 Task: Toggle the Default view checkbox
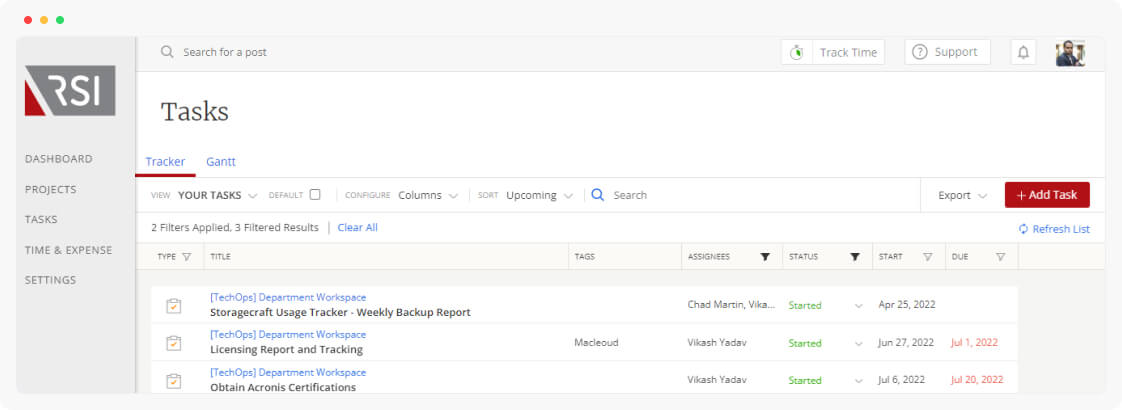(x=315, y=195)
